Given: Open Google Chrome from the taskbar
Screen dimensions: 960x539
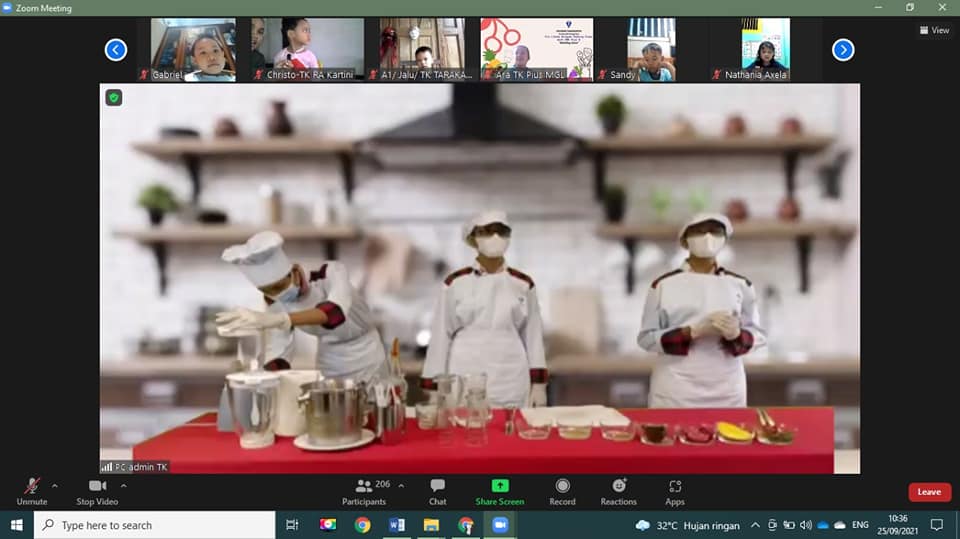Looking at the screenshot, I should [x=362, y=525].
